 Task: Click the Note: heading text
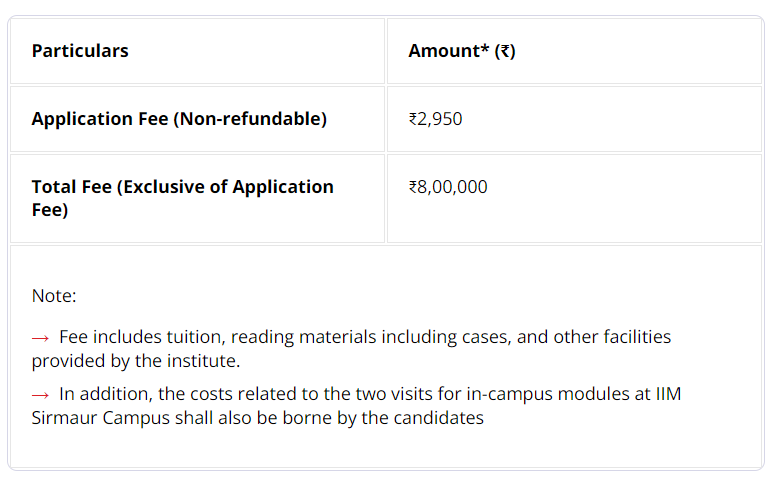[54, 296]
